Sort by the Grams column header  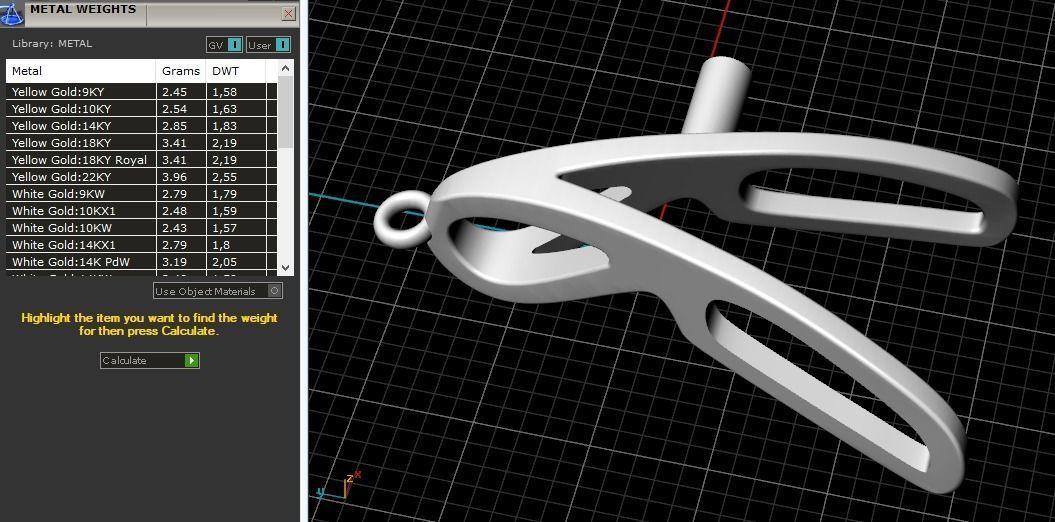(x=181, y=71)
